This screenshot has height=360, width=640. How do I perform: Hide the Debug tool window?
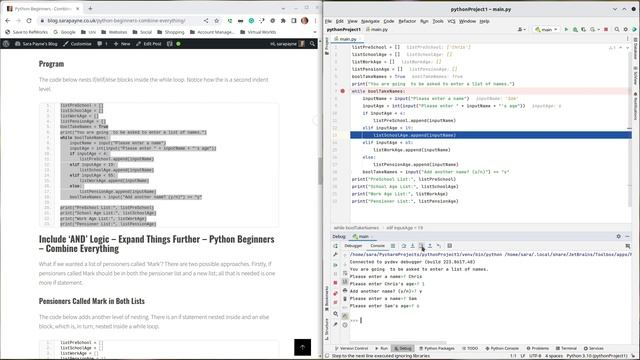coord(627,236)
